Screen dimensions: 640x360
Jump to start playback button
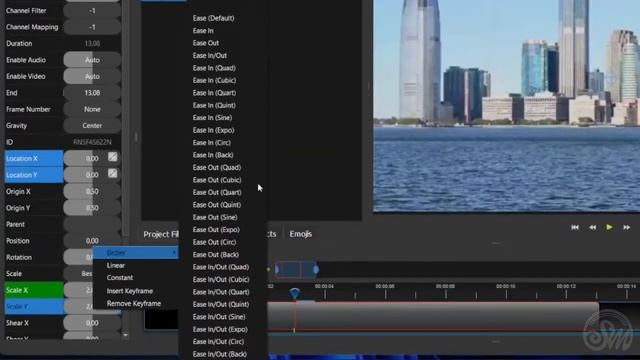(575, 227)
